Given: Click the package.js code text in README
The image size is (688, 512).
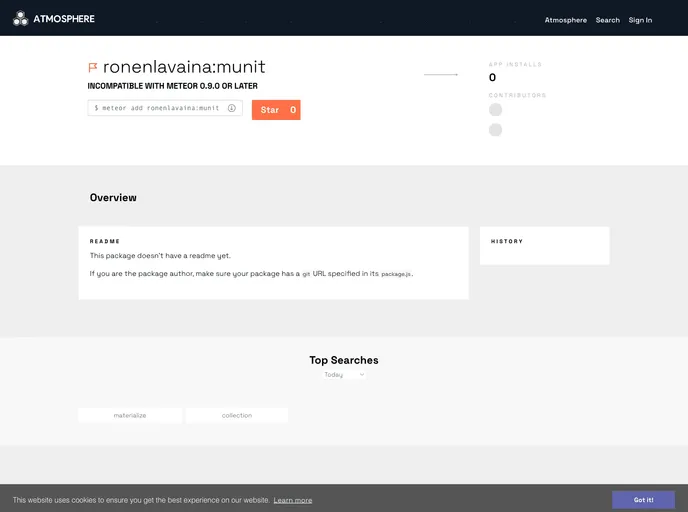Looking at the screenshot, I should click(x=396, y=274).
